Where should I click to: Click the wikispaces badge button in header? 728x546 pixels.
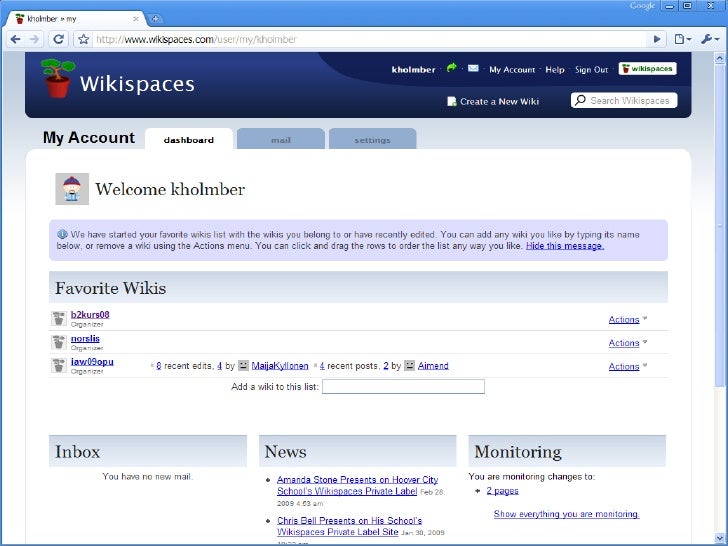(647, 69)
